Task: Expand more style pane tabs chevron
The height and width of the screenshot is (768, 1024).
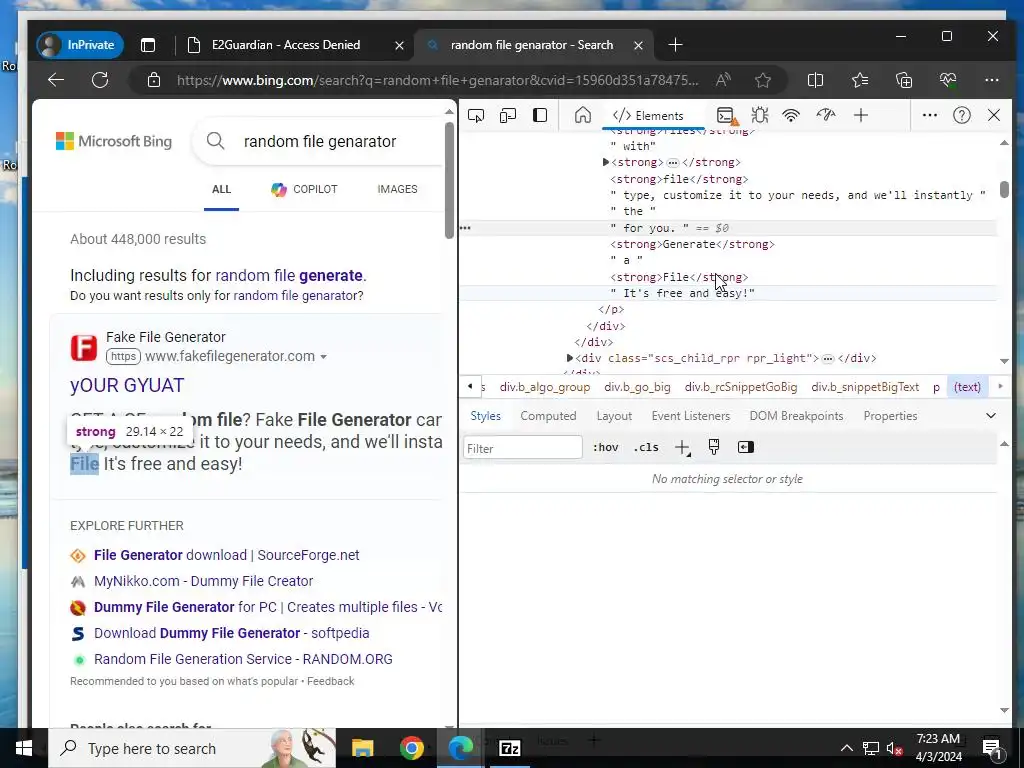Action: click(991, 416)
